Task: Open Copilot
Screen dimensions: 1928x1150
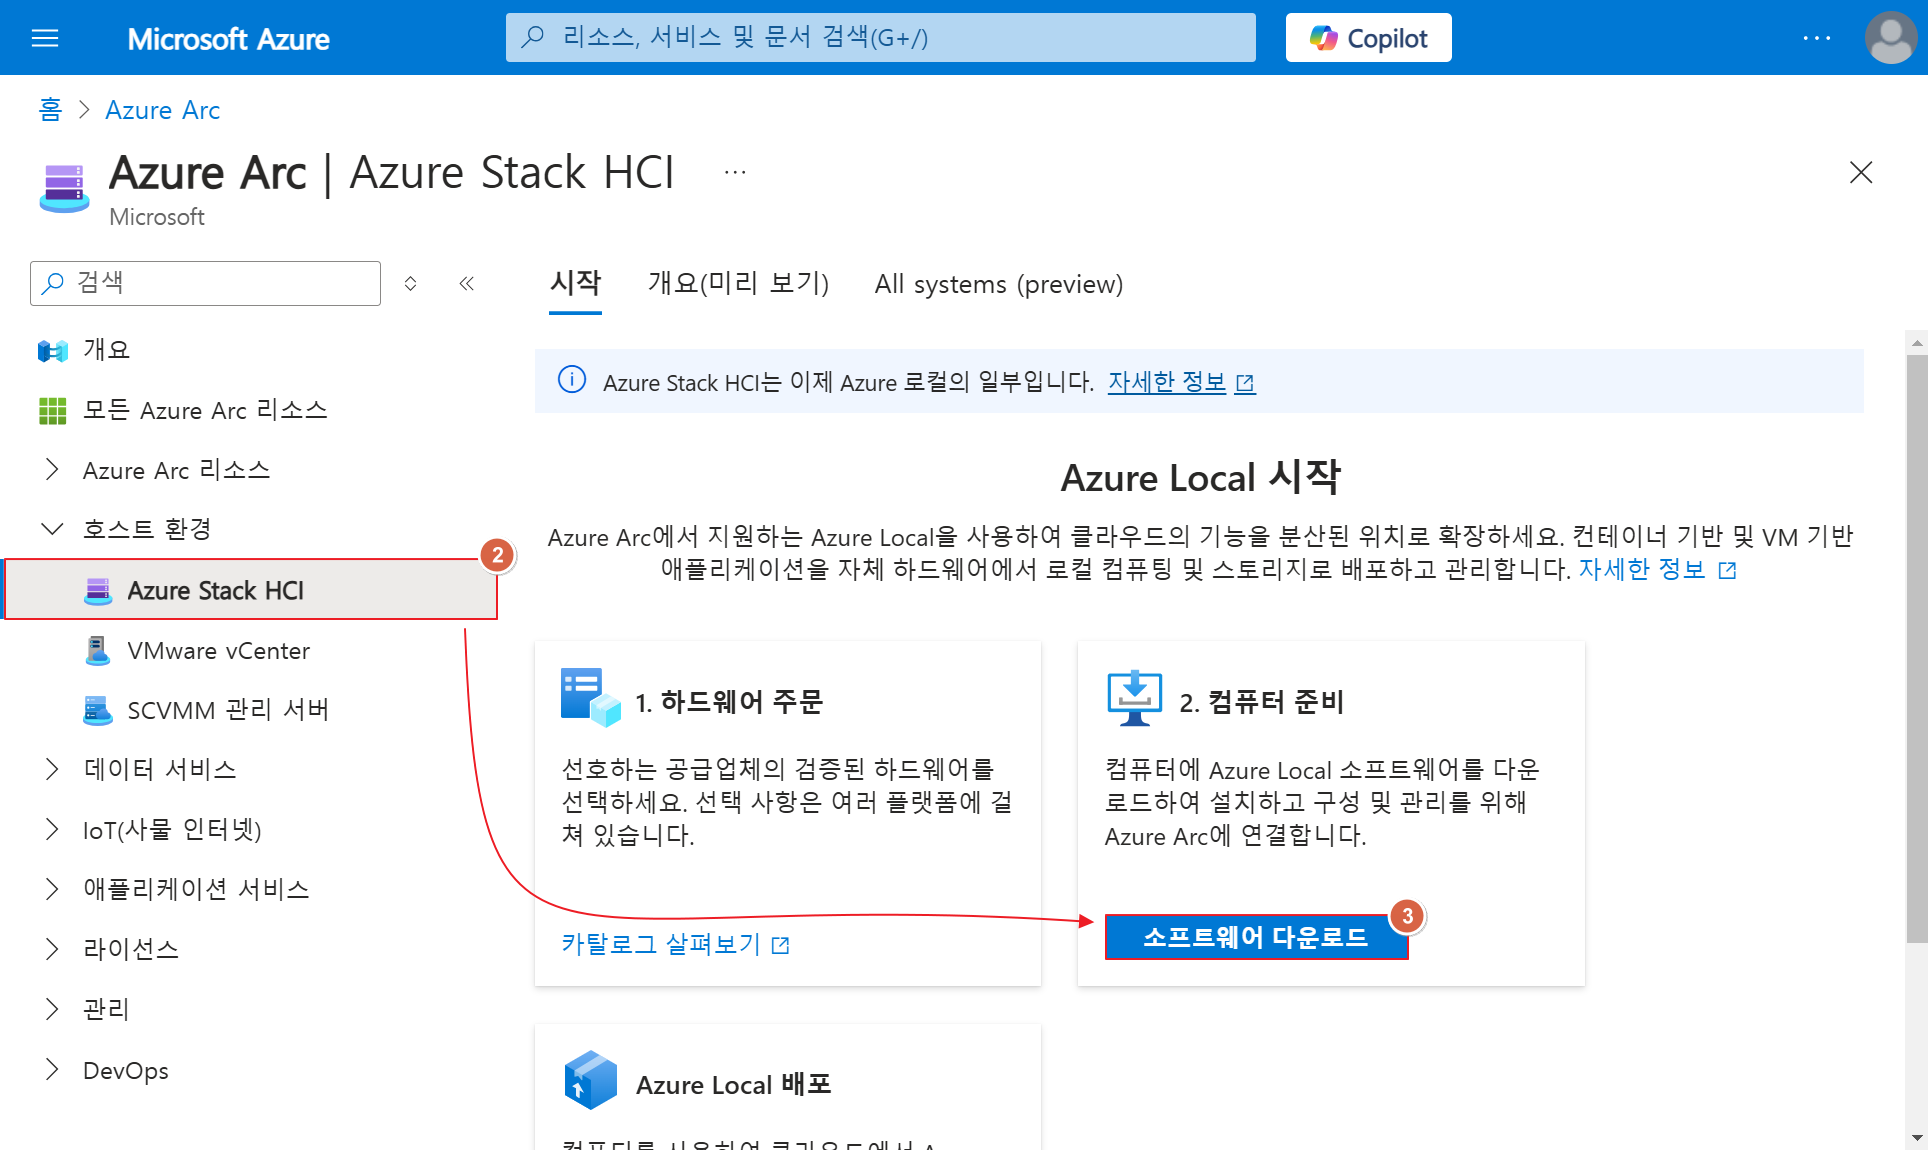Action: 1368,38
